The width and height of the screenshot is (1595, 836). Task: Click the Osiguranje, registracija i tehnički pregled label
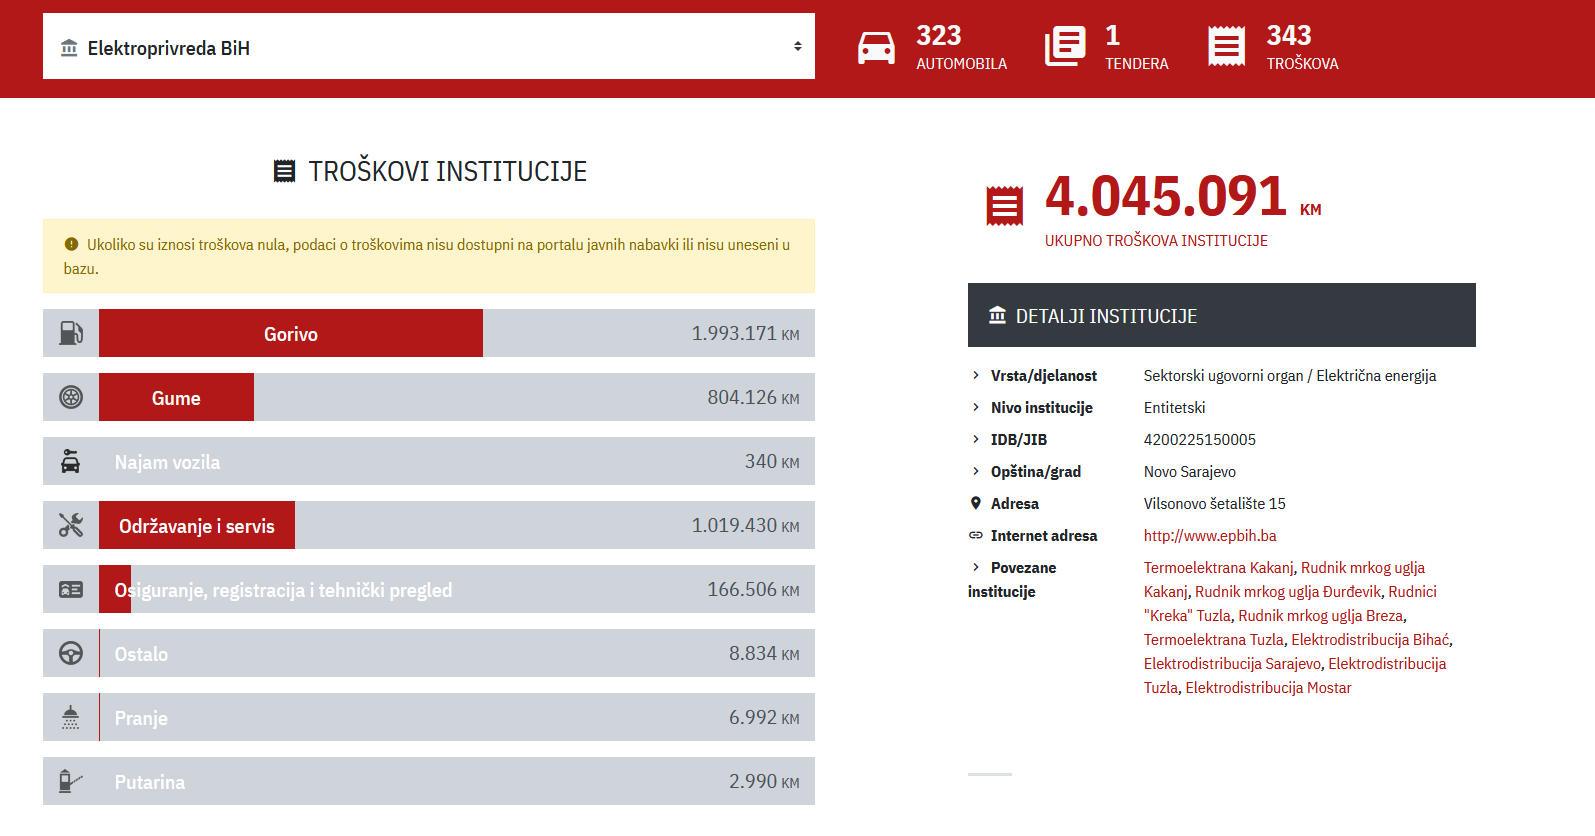point(283,590)
